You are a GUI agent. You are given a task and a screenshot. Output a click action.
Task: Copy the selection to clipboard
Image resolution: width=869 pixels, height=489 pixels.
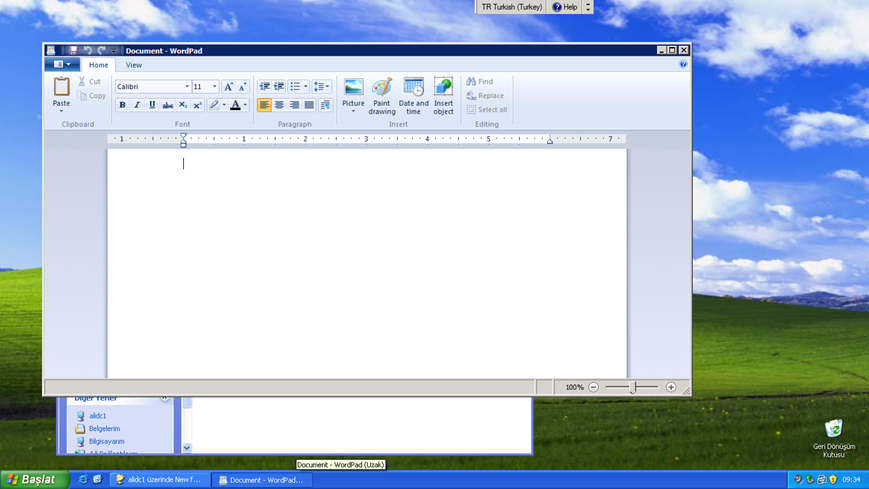point(91,96)
